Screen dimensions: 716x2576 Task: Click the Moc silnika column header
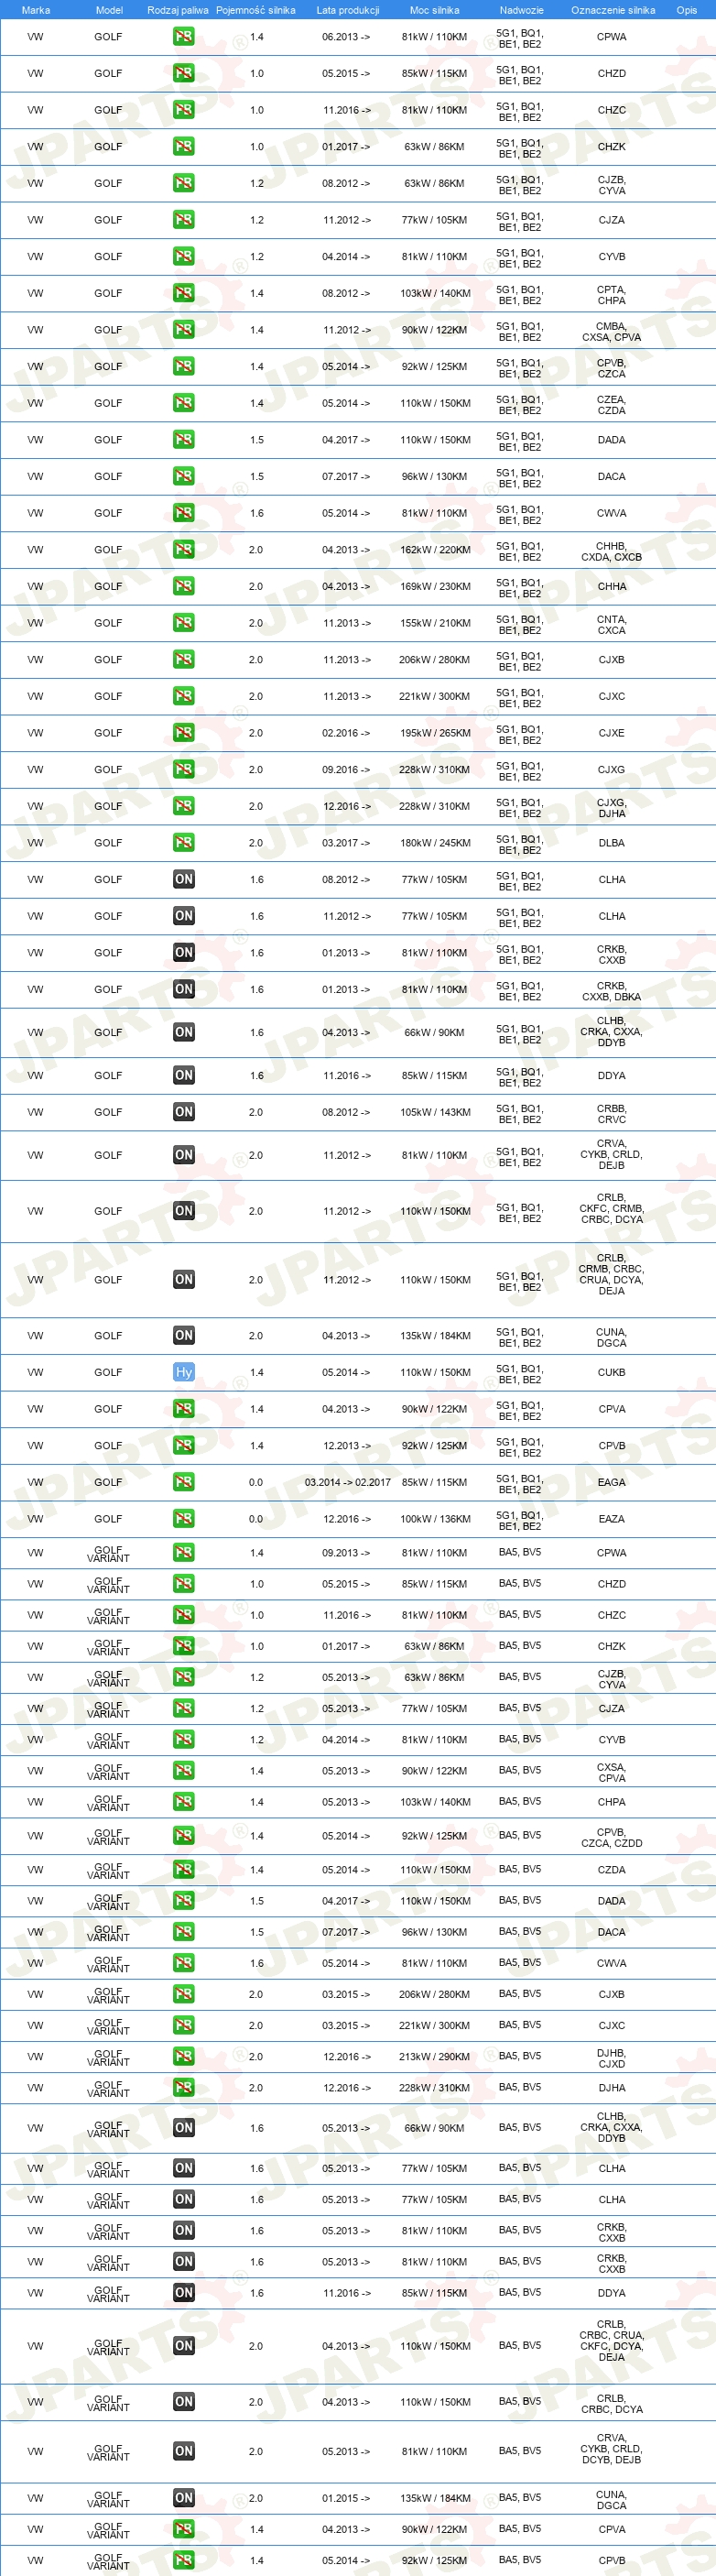tap(435, 10)
